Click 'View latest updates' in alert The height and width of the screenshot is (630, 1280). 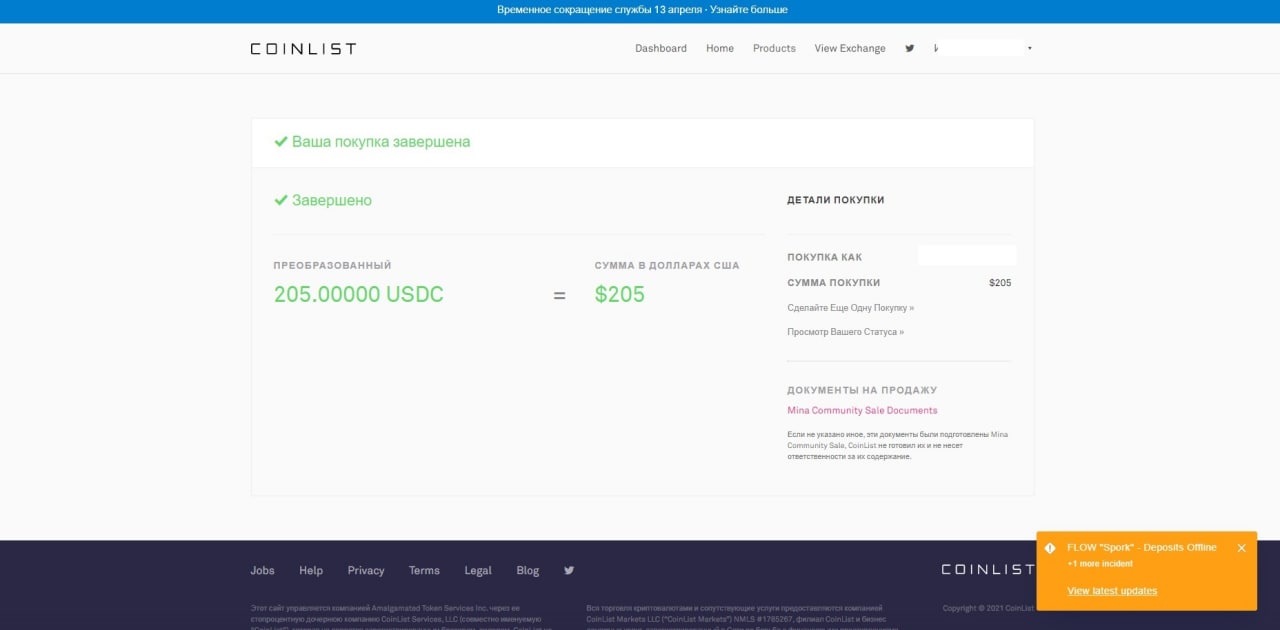tap(1112, 591)
